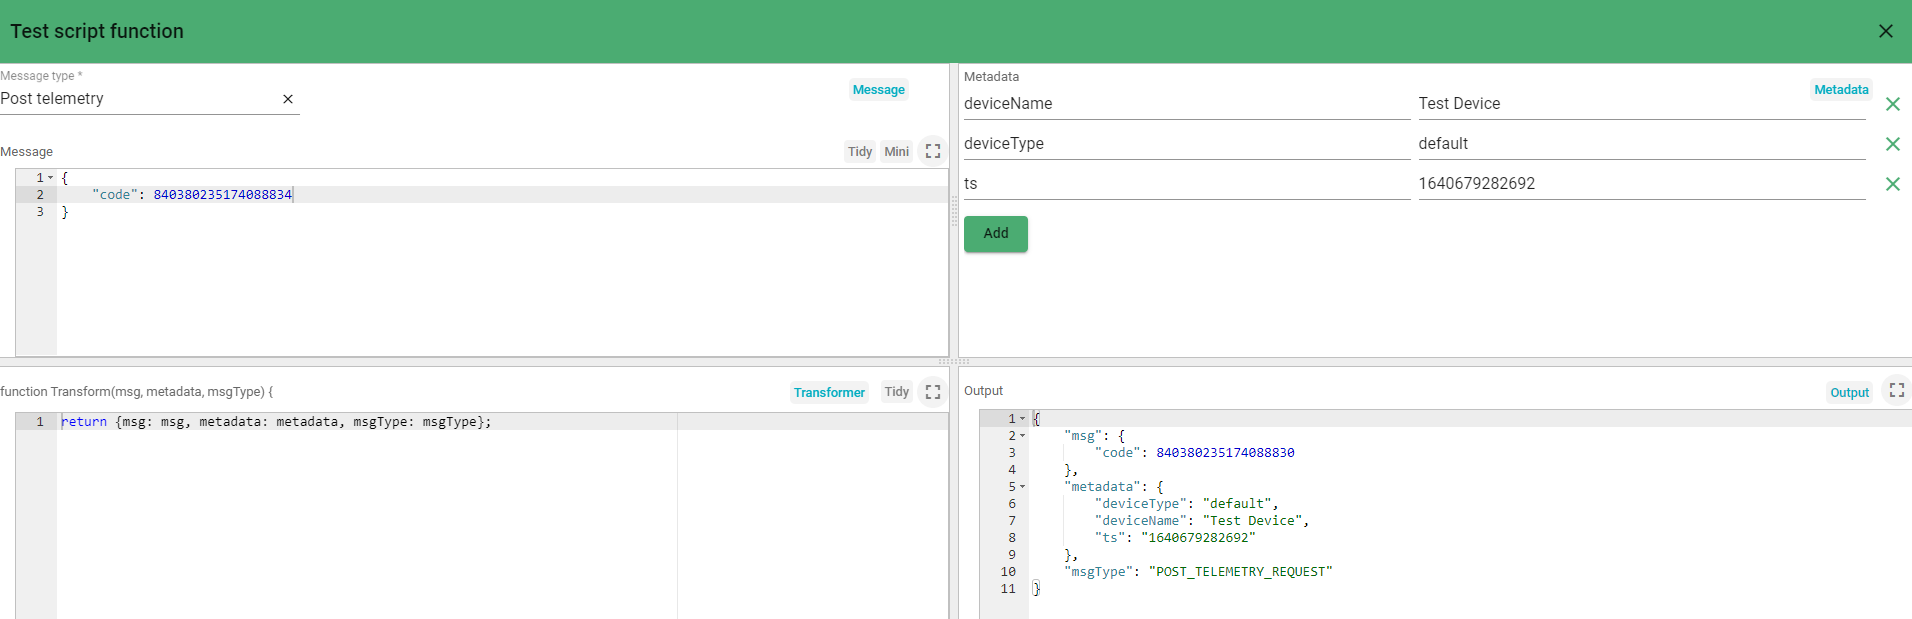Expand the Message editor to fullscreen
This screenshot has height=619, width=1912.
click(x=933, y=152)
